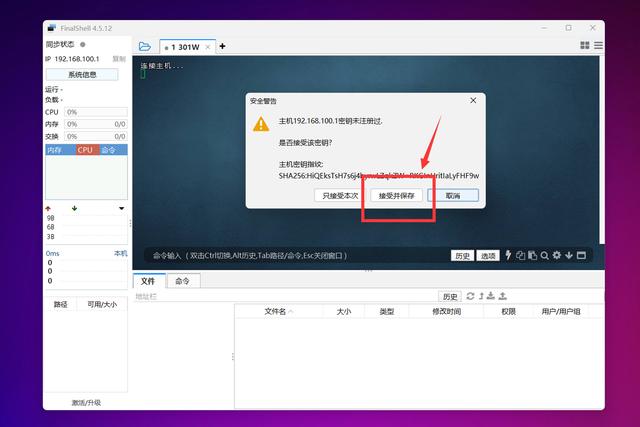Maximize the FinalShell window

point(569,28)
